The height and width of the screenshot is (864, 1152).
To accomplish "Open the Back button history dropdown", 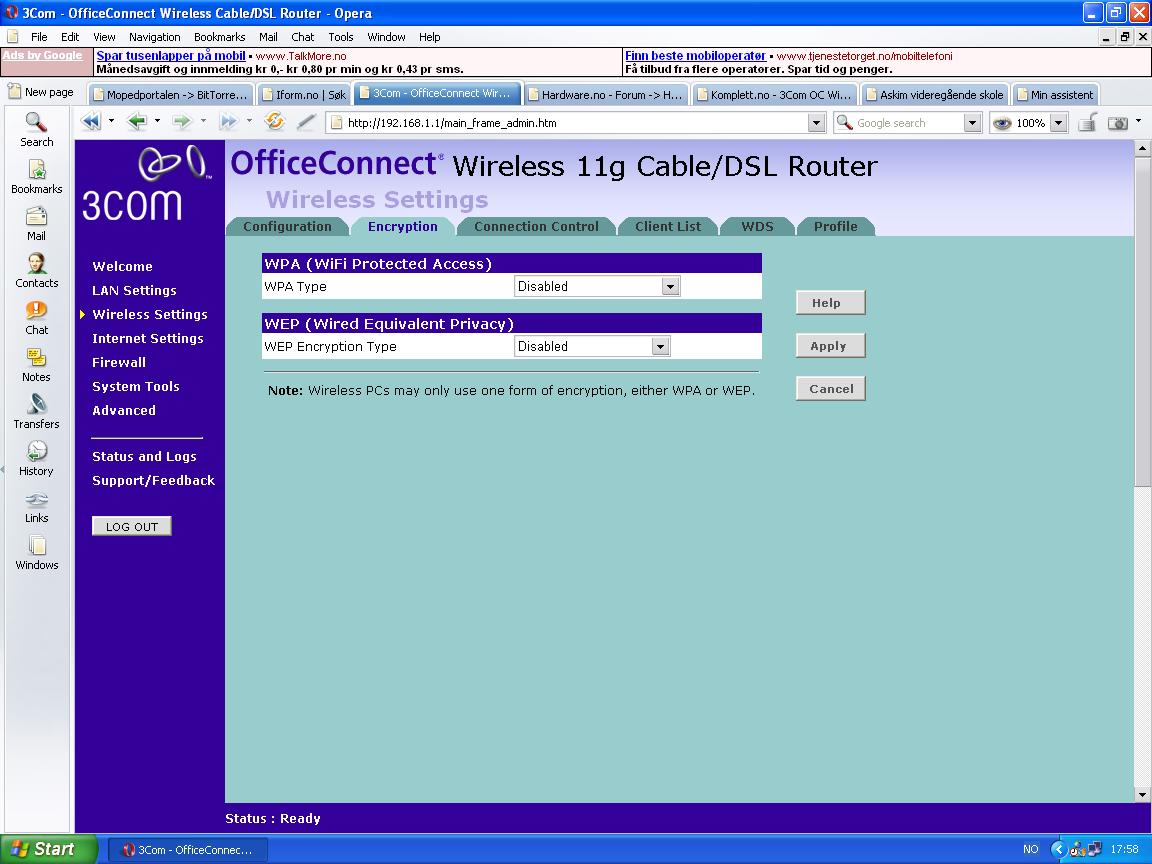I will [x=157, y=121].
